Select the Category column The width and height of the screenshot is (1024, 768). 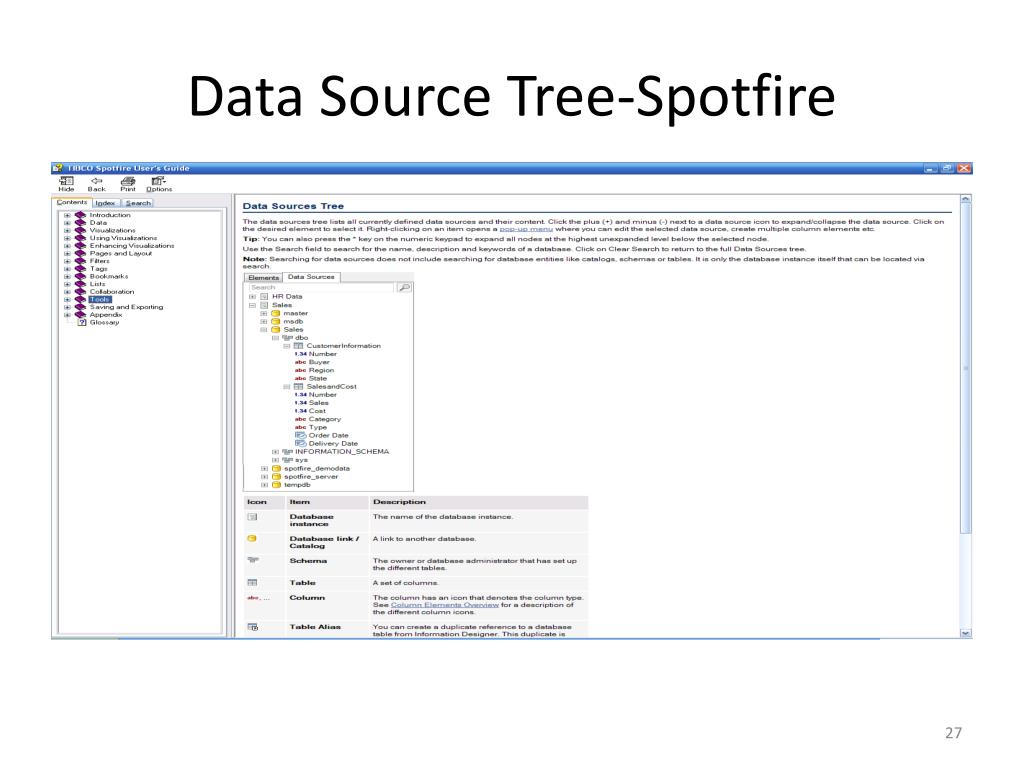(x=325, y=419)
